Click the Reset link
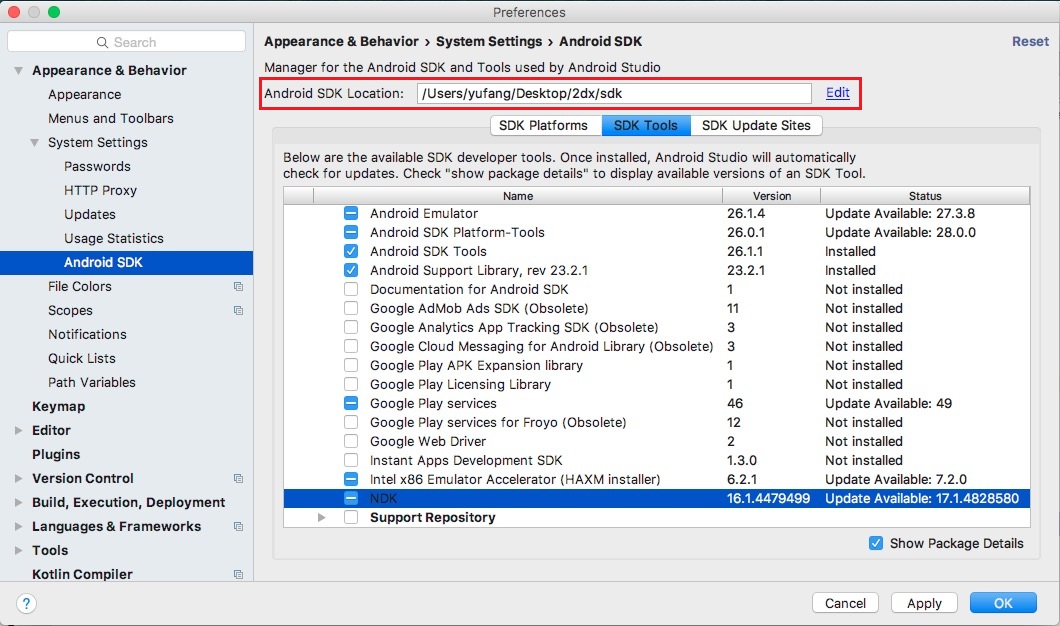 (x=1030, y=41)
